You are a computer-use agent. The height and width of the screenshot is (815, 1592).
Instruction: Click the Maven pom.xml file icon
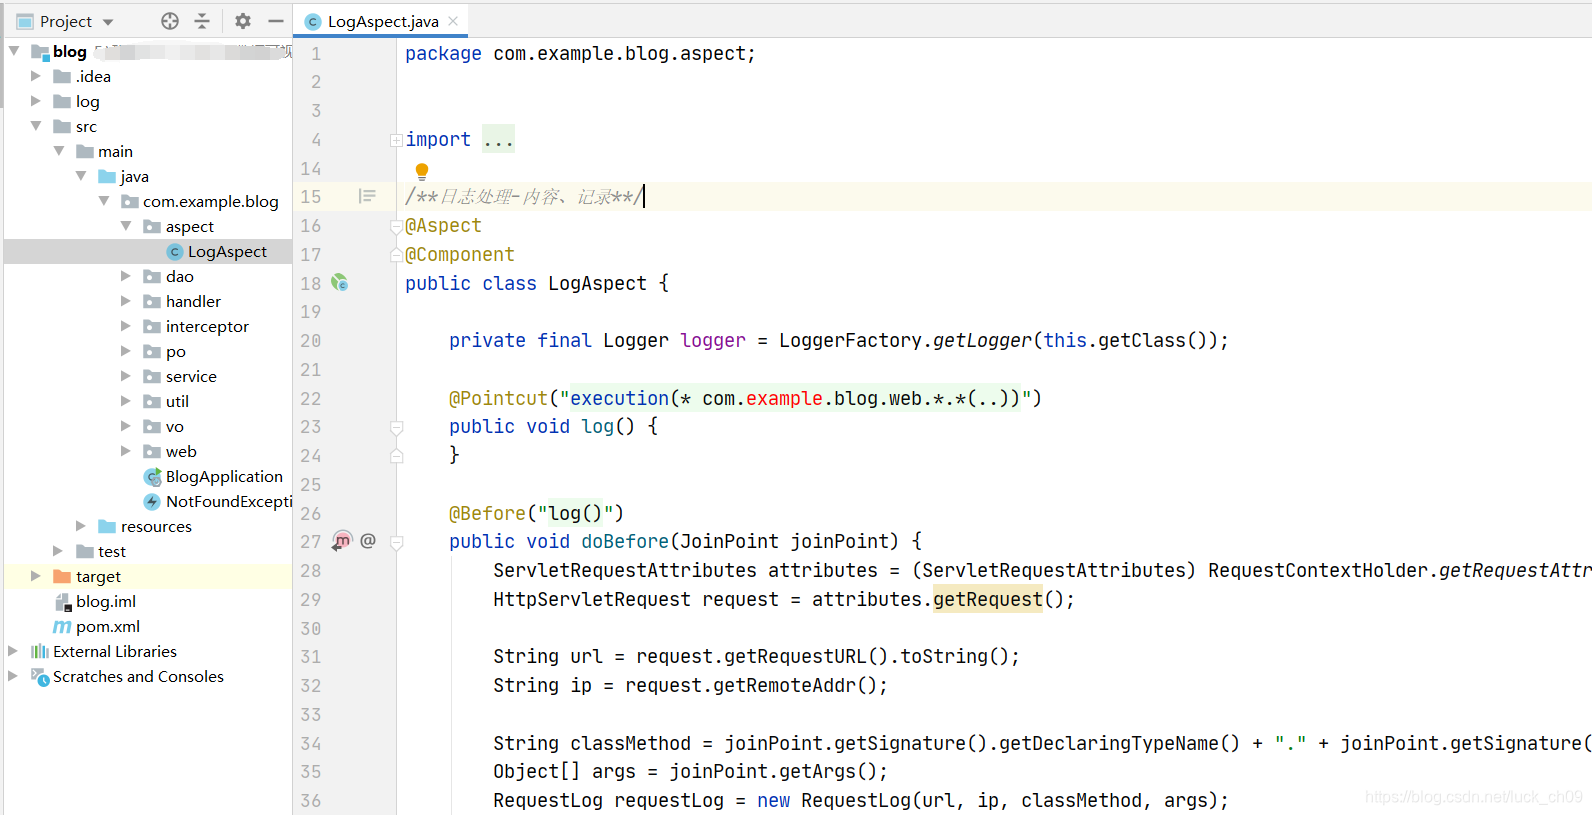click(x=62, y=627)
